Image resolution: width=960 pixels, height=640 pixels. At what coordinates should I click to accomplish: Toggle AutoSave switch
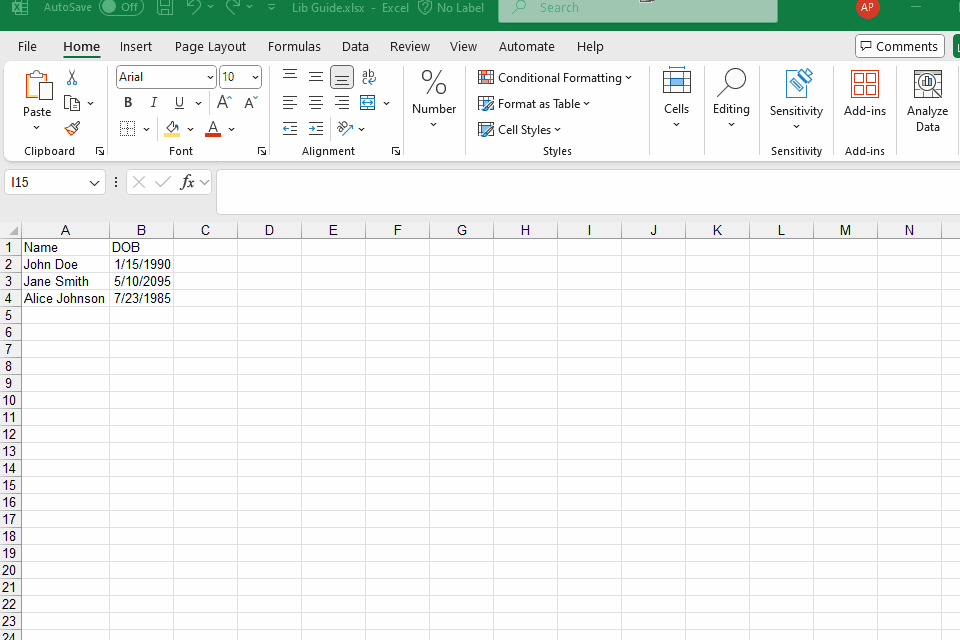point(121,7)
